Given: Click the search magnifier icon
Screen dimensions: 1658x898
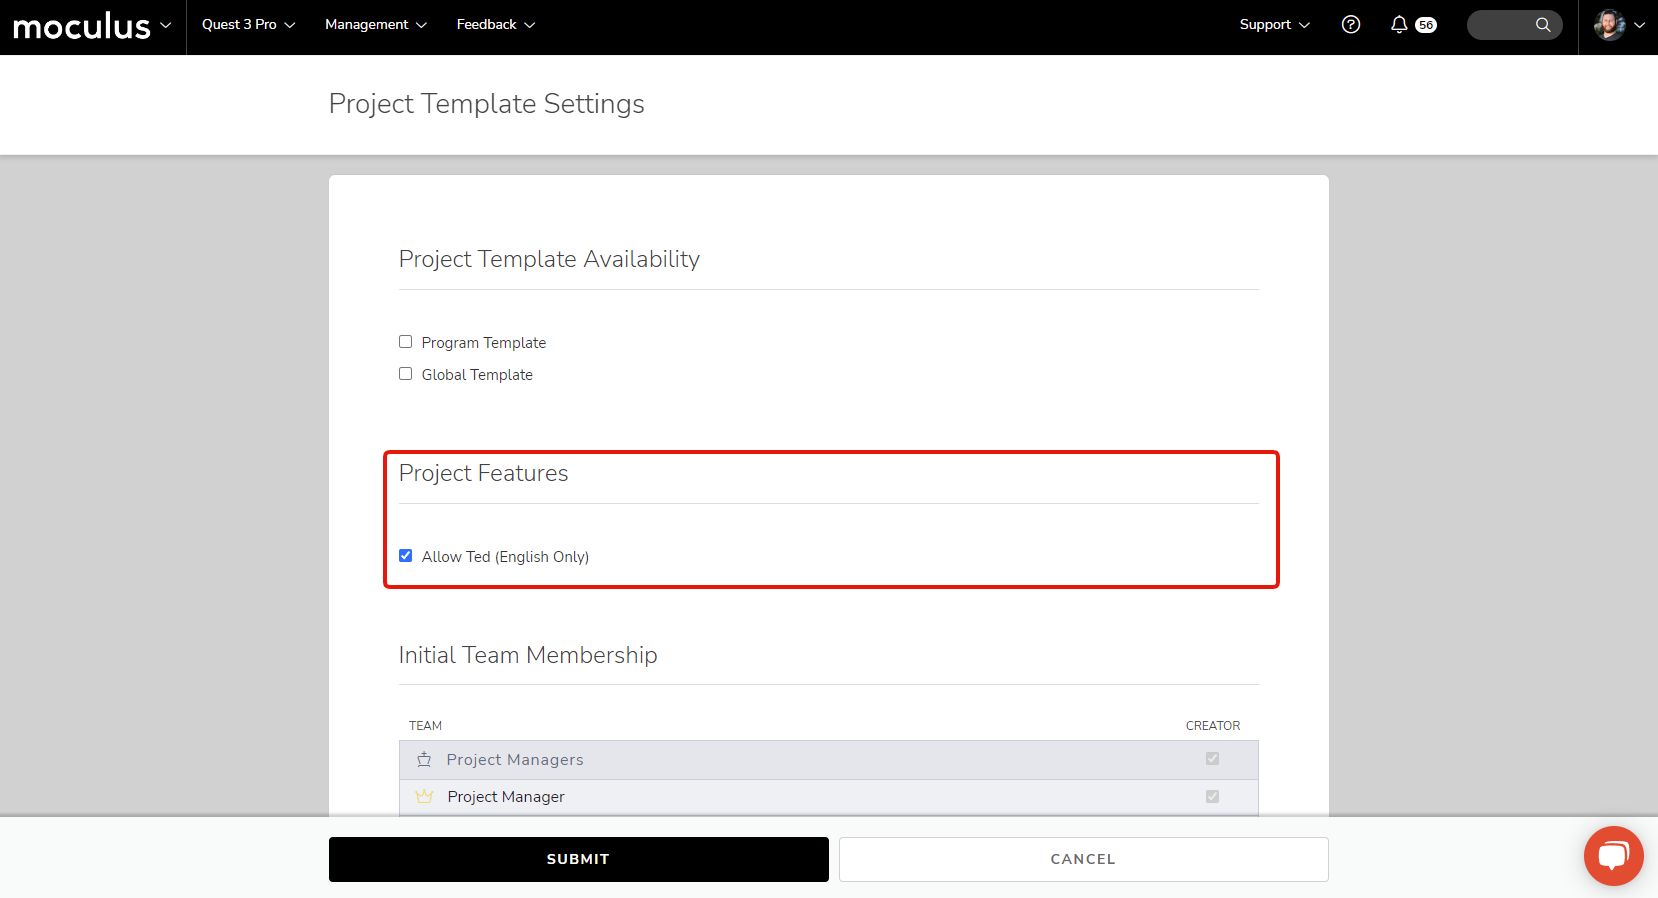Looking at the screenshot, I should 1543,25.
